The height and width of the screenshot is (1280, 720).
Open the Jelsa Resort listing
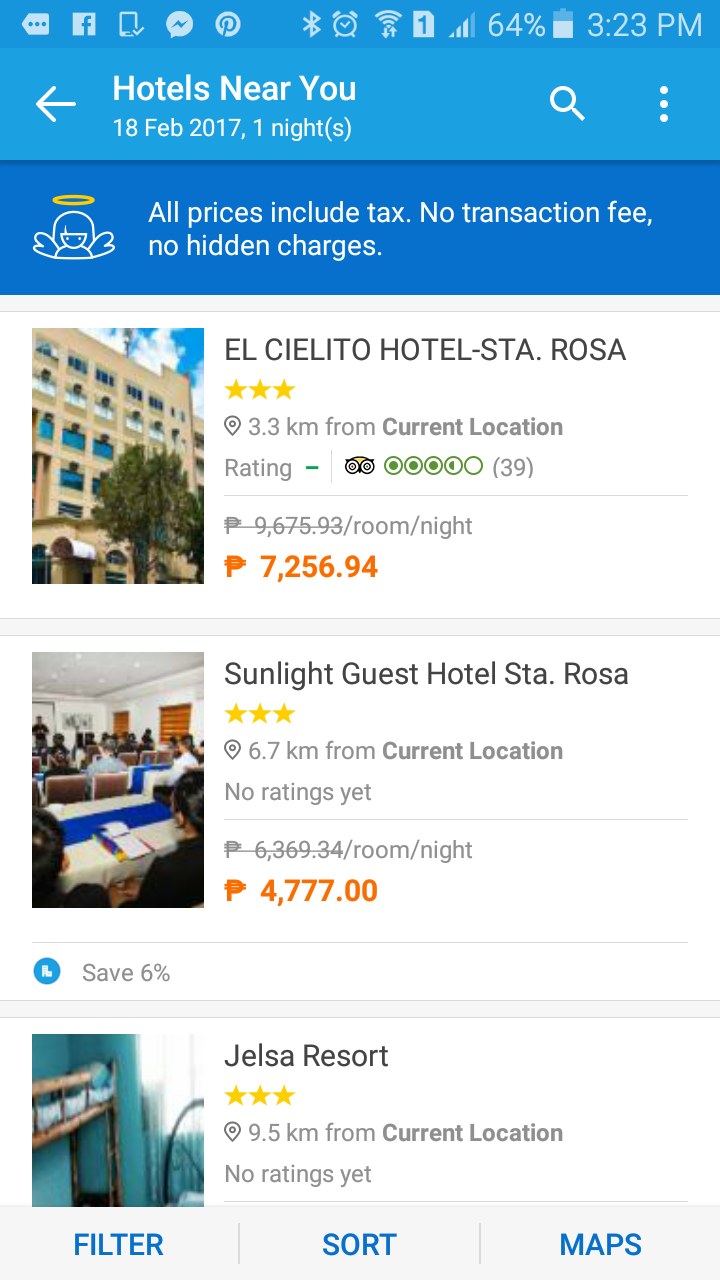[x=306, y=1056]
